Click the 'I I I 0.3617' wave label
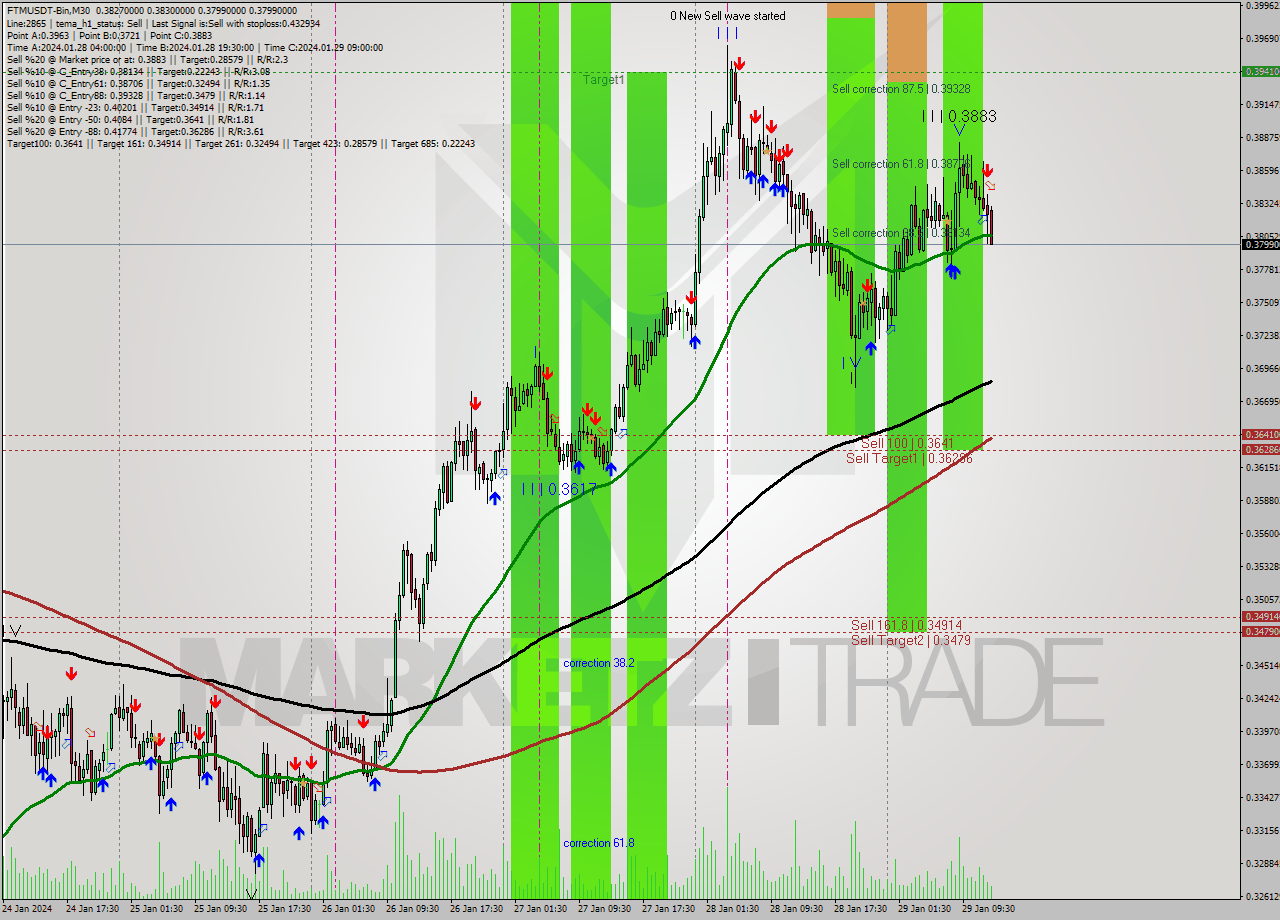The height and width of the screenshot is (920, 1280). (x=559, y=489)
